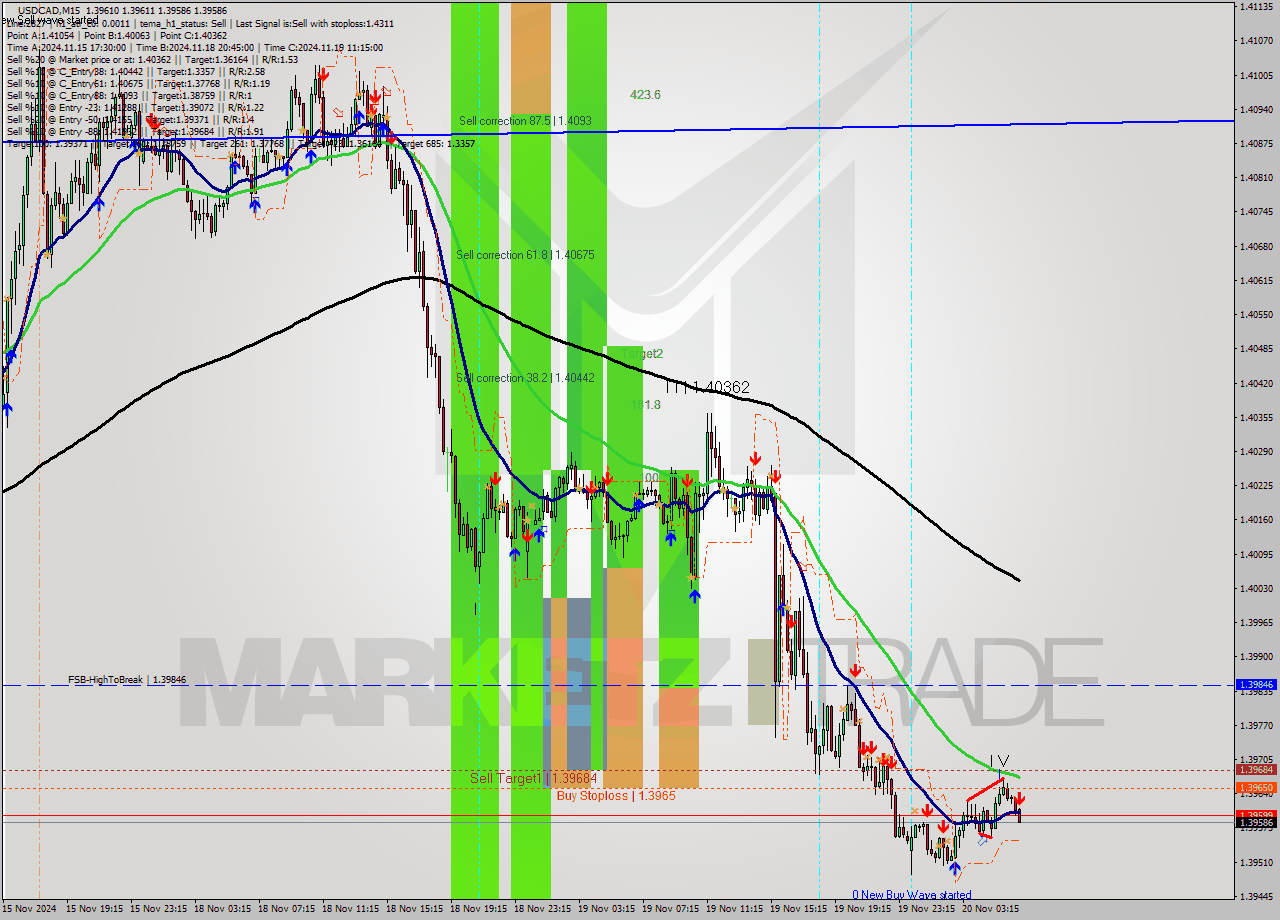Image resolution: width=1280 pixels, height=920 pixels.
Task: Click the 1.41070 price axis label
Action: pos(1255,41)
